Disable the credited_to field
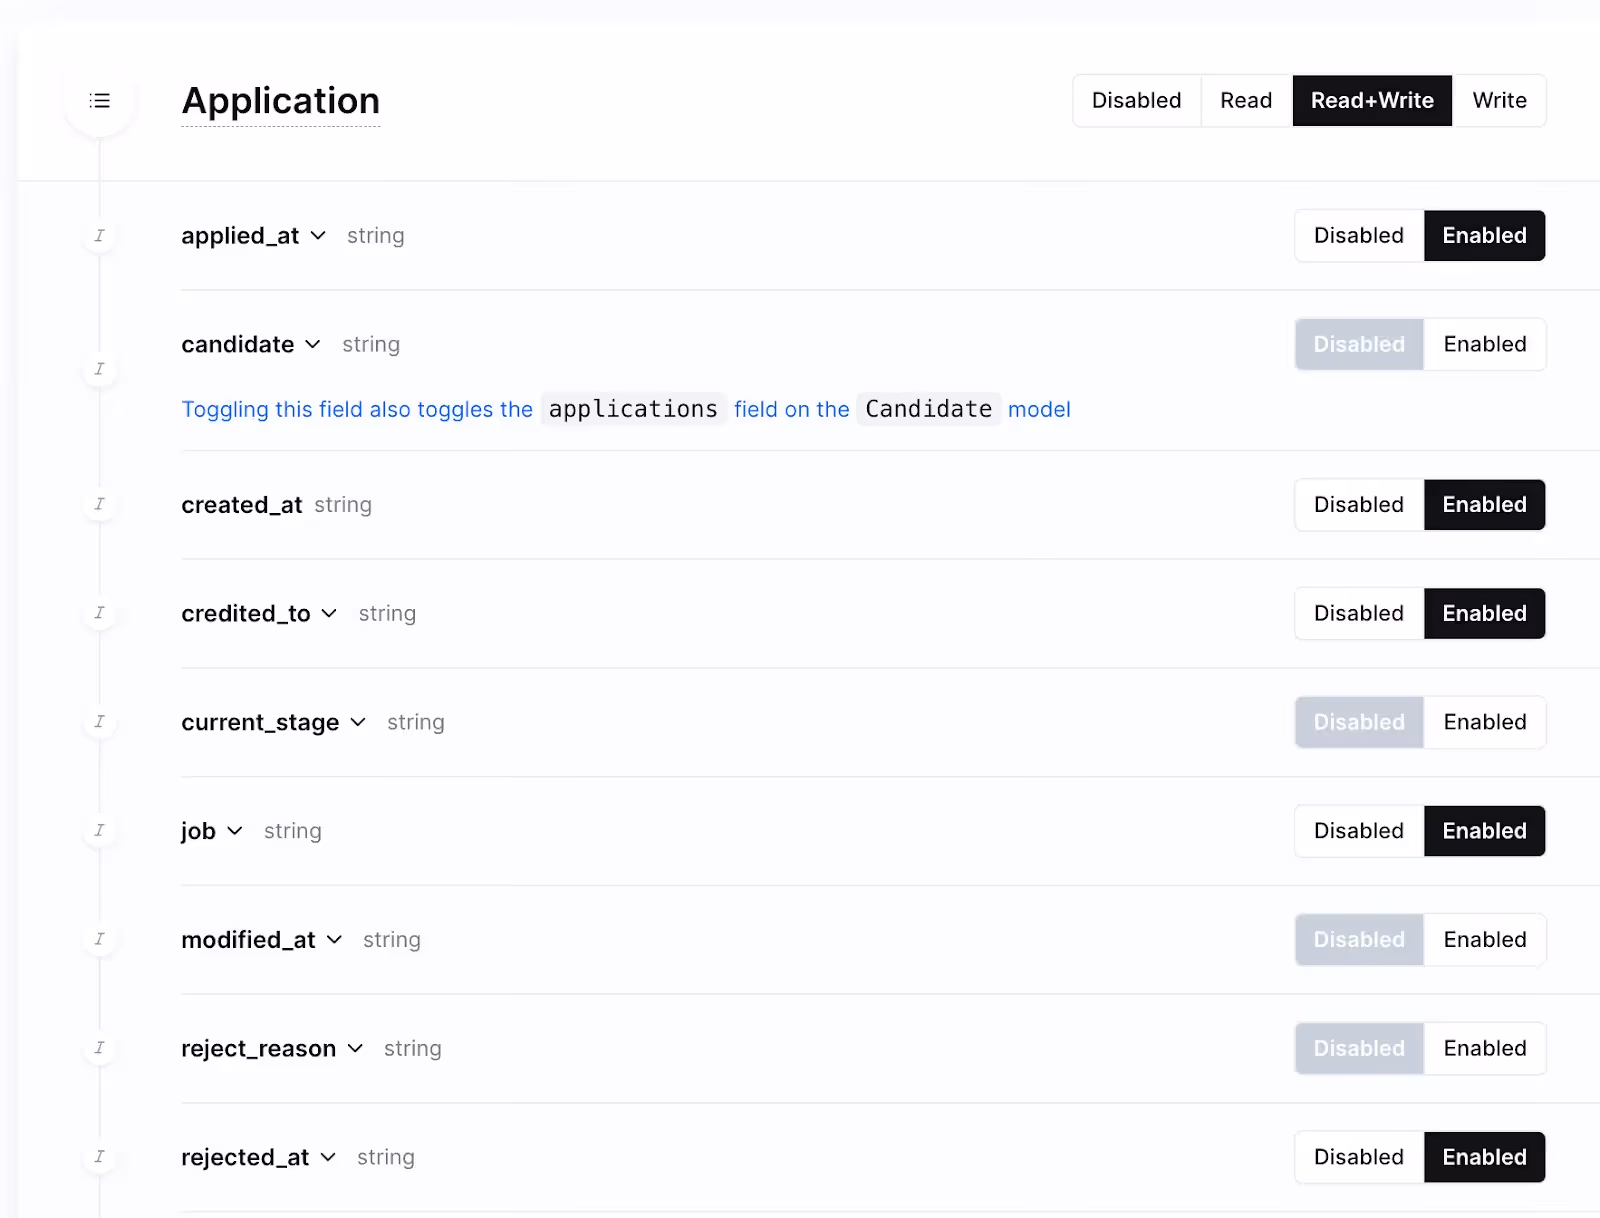 [1359, 614]
